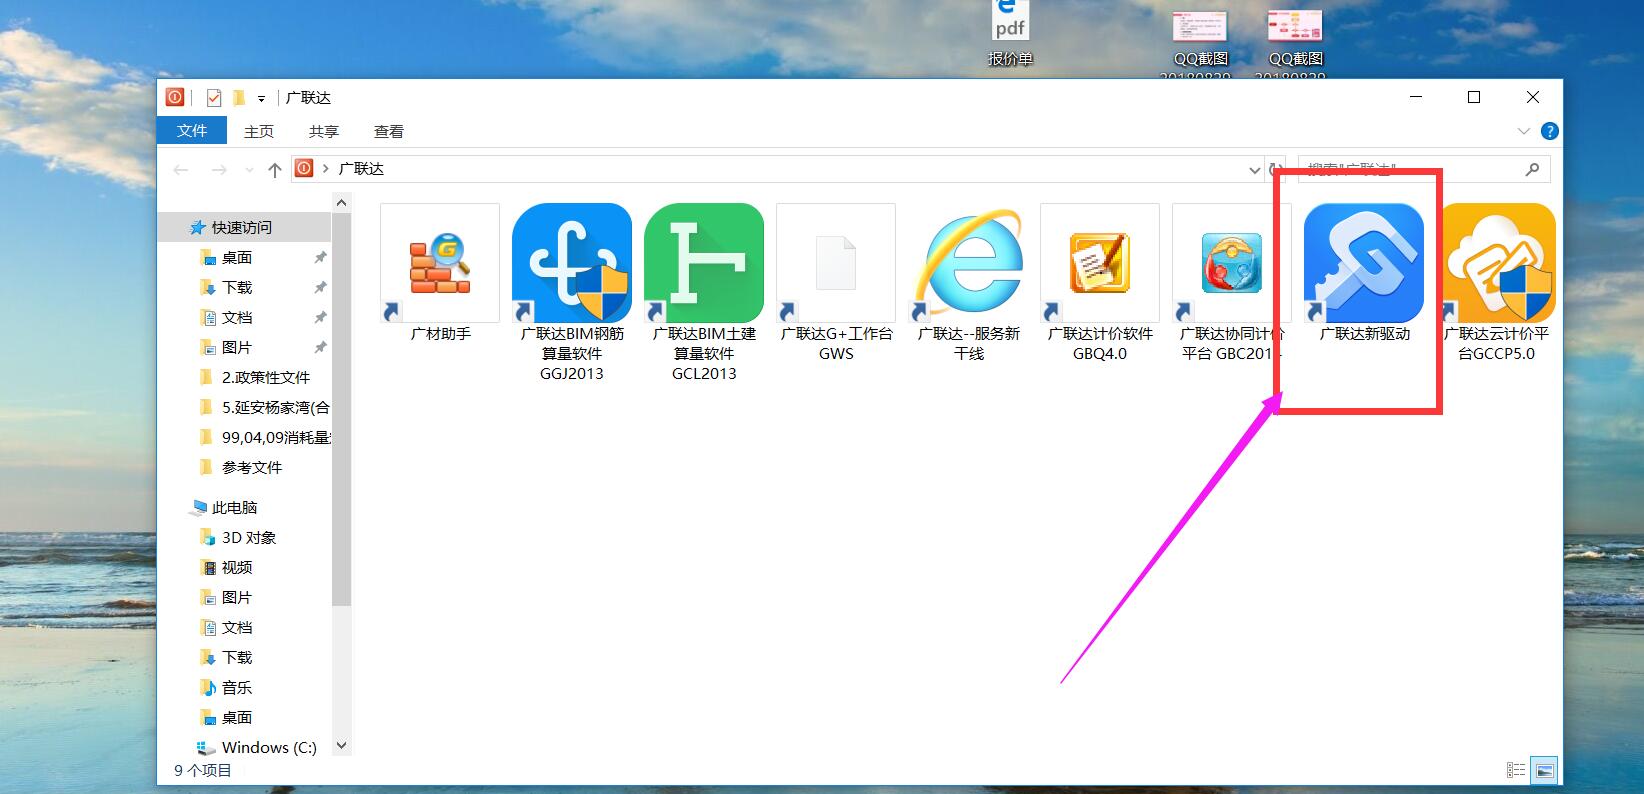Open the blue help question mark icon
This screenshot has width=1644, height=794.
point(1550,131)
